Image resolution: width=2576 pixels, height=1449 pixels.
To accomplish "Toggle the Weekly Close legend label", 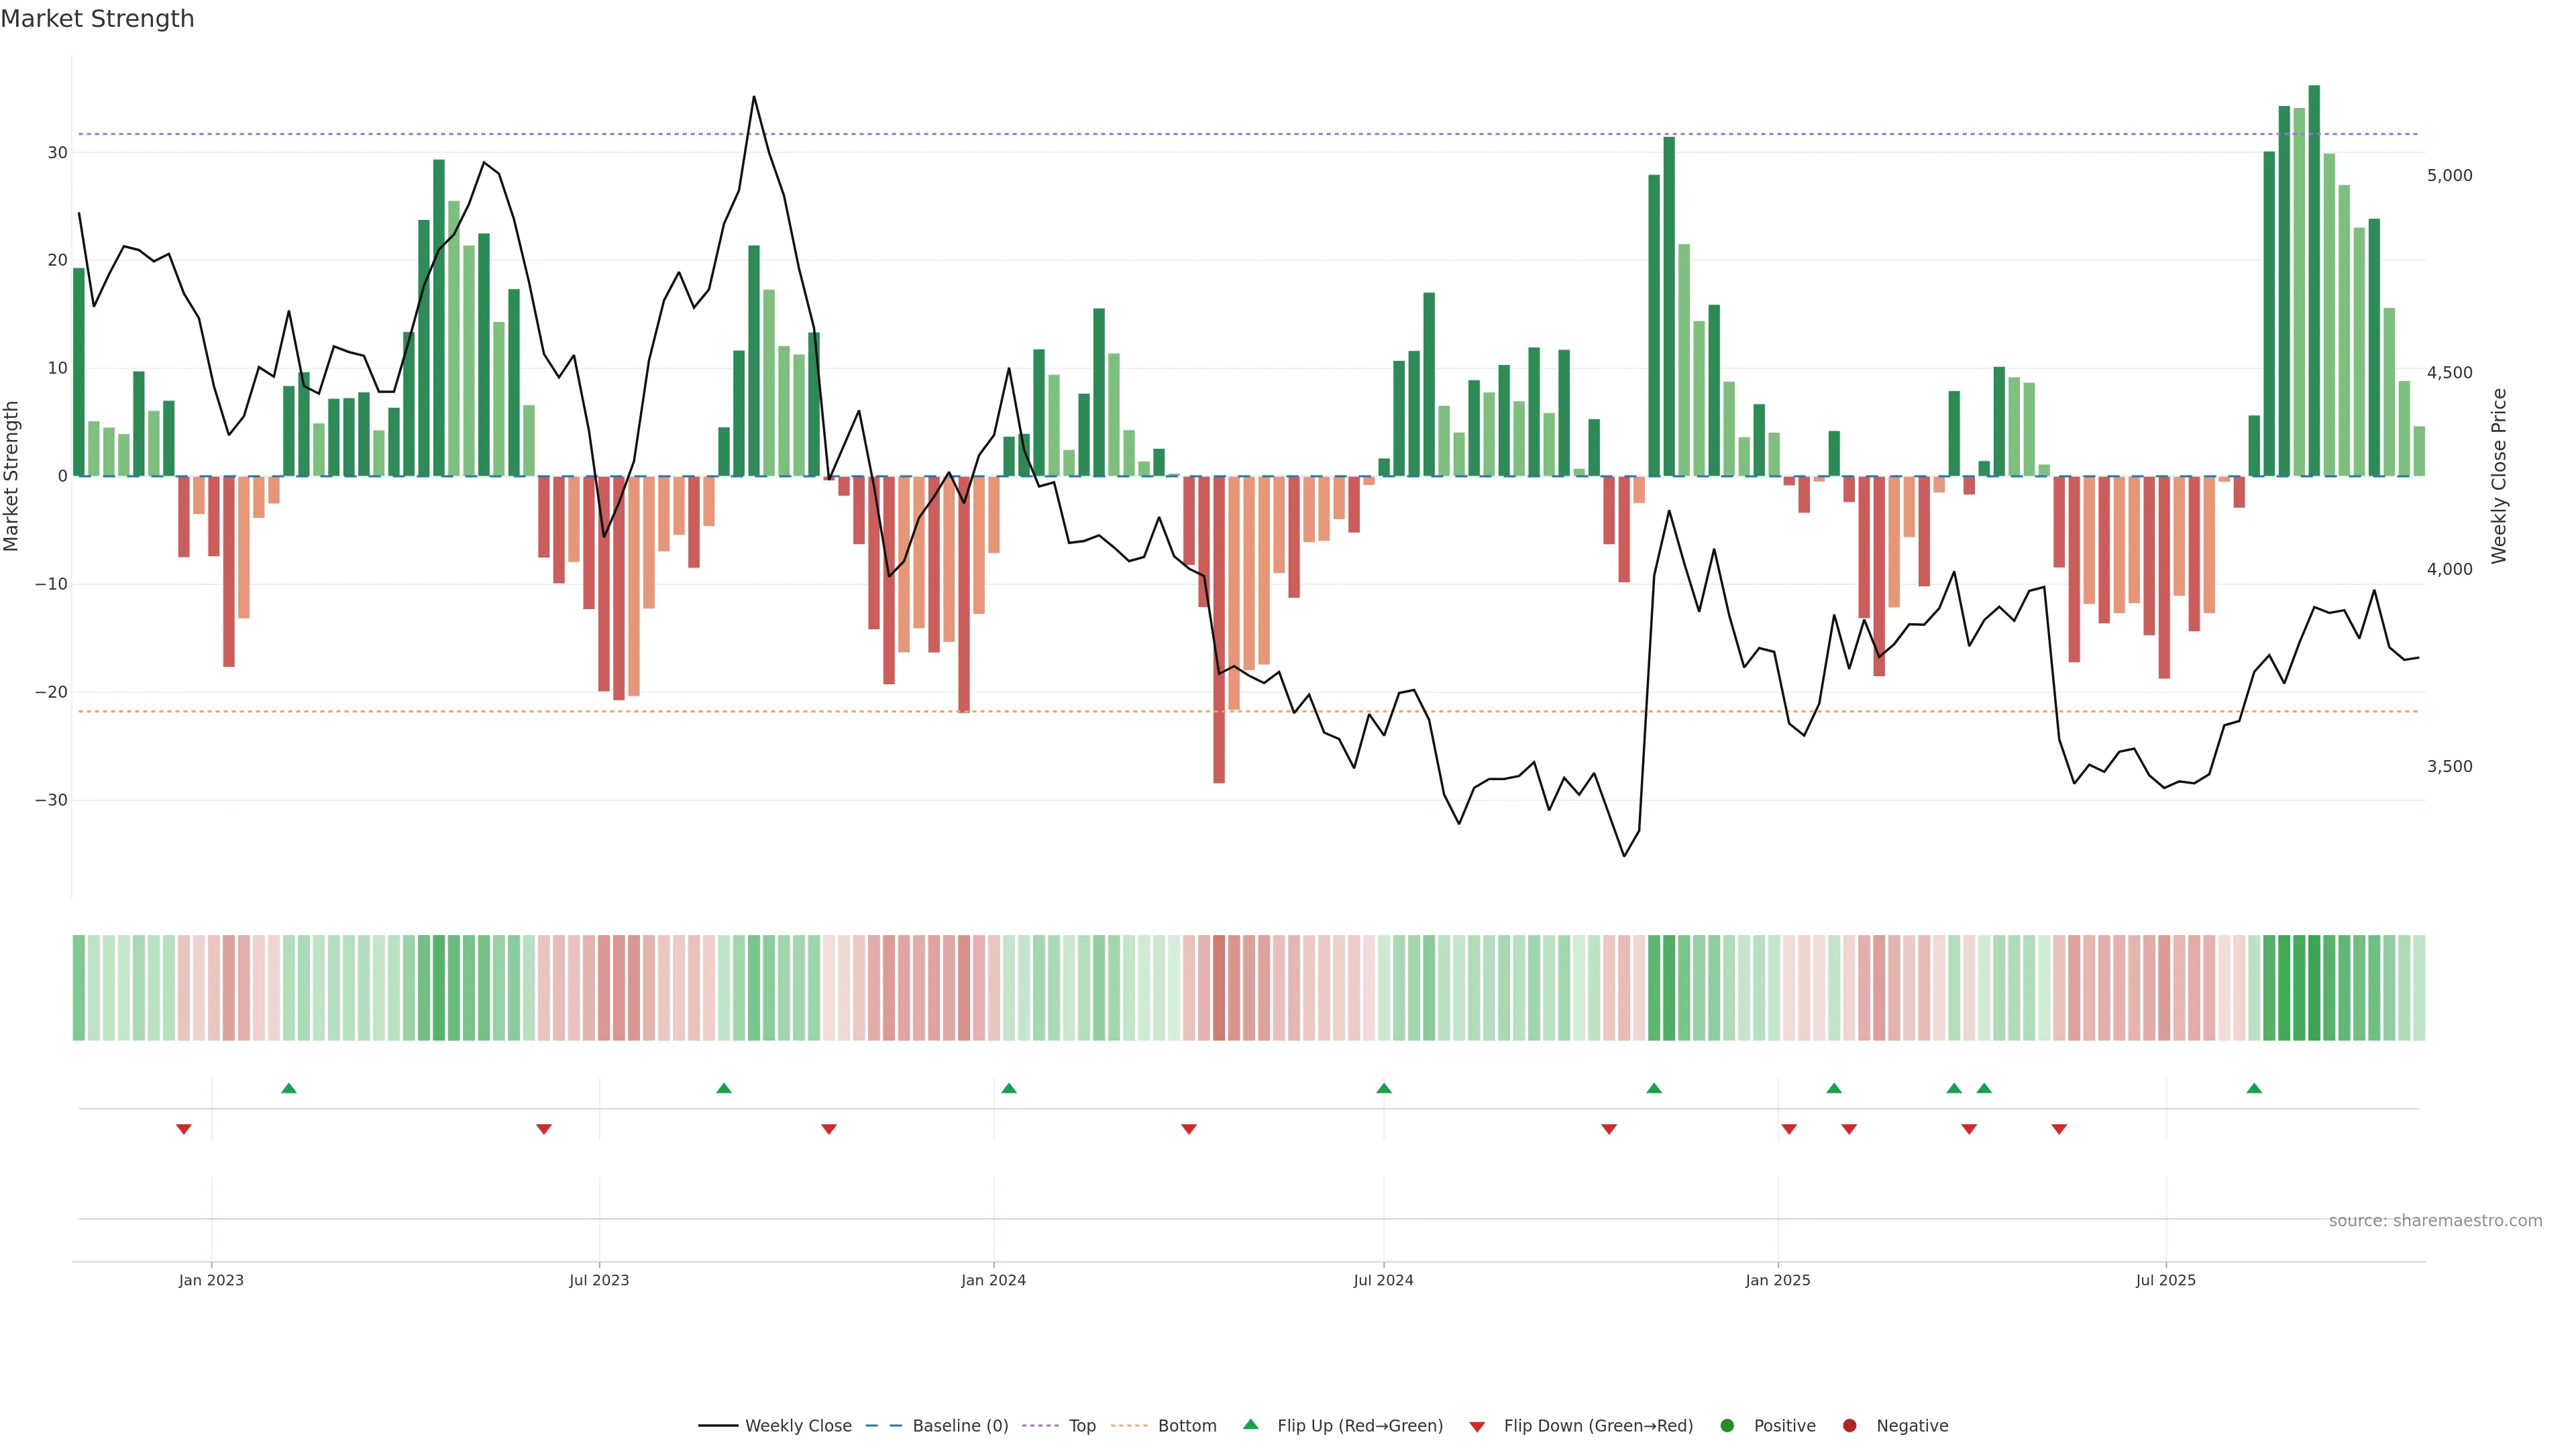I will tap(798, 1425).
